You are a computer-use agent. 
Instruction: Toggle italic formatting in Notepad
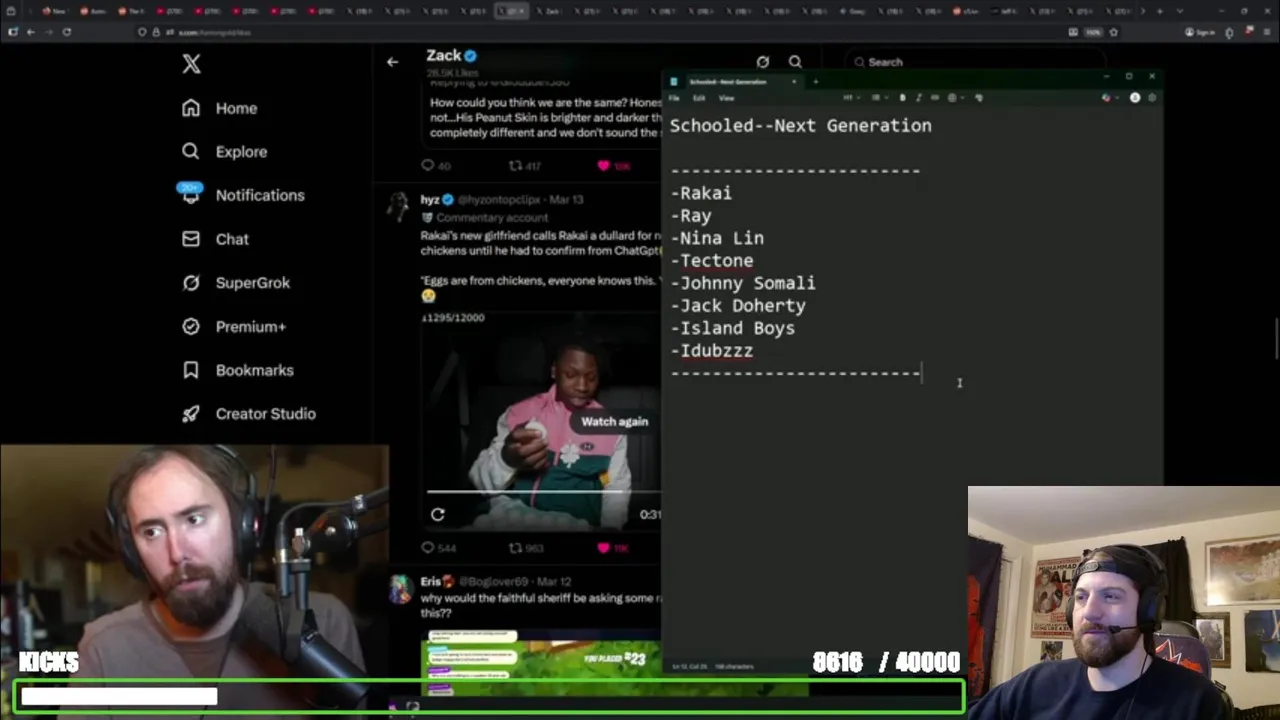(919, 98)
